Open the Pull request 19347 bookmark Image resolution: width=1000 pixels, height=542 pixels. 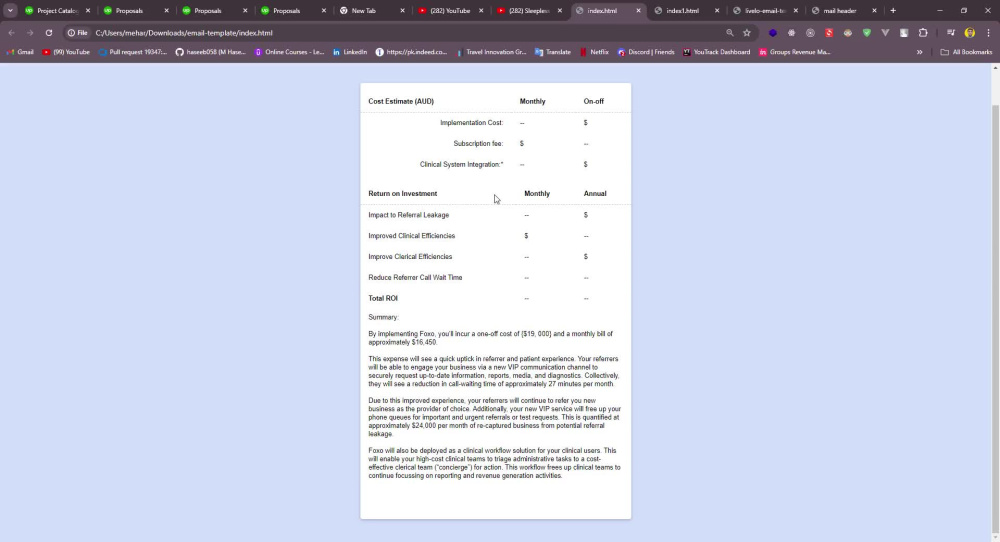tap(133, 52)
